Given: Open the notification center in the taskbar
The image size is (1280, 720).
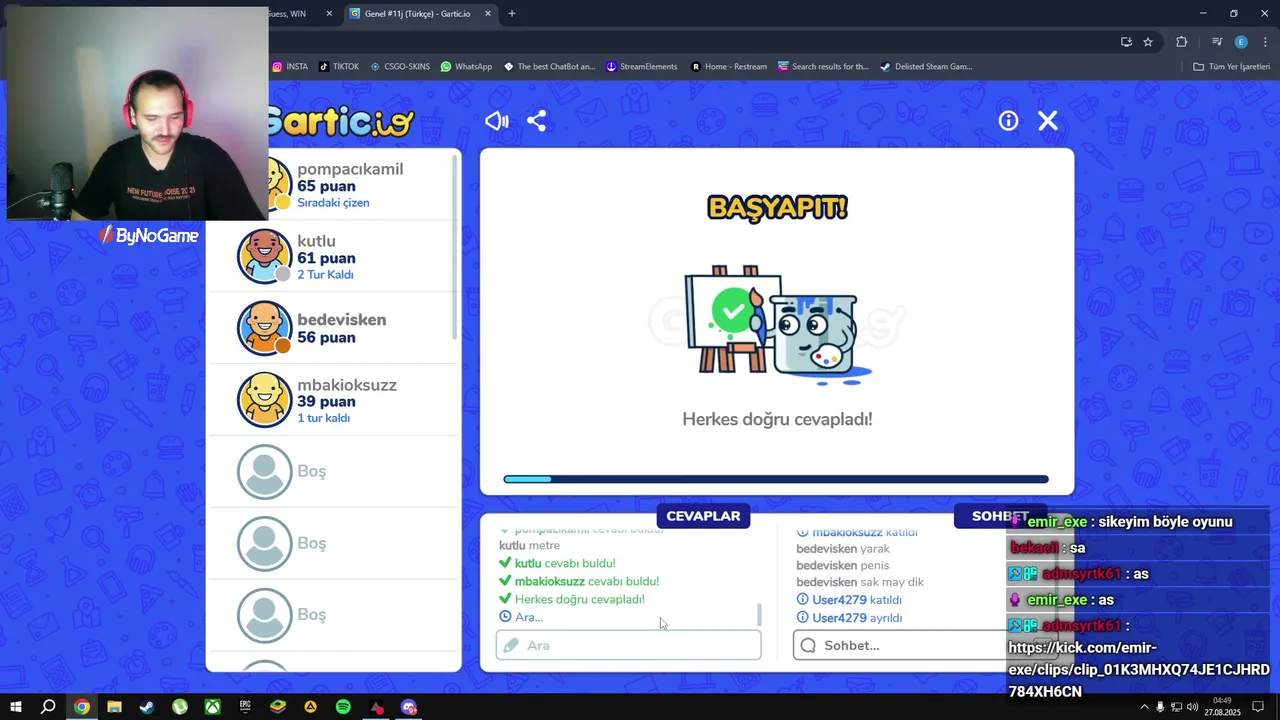Looking at the screenshot, I should pyautogui.click(x=1258, y=707).
